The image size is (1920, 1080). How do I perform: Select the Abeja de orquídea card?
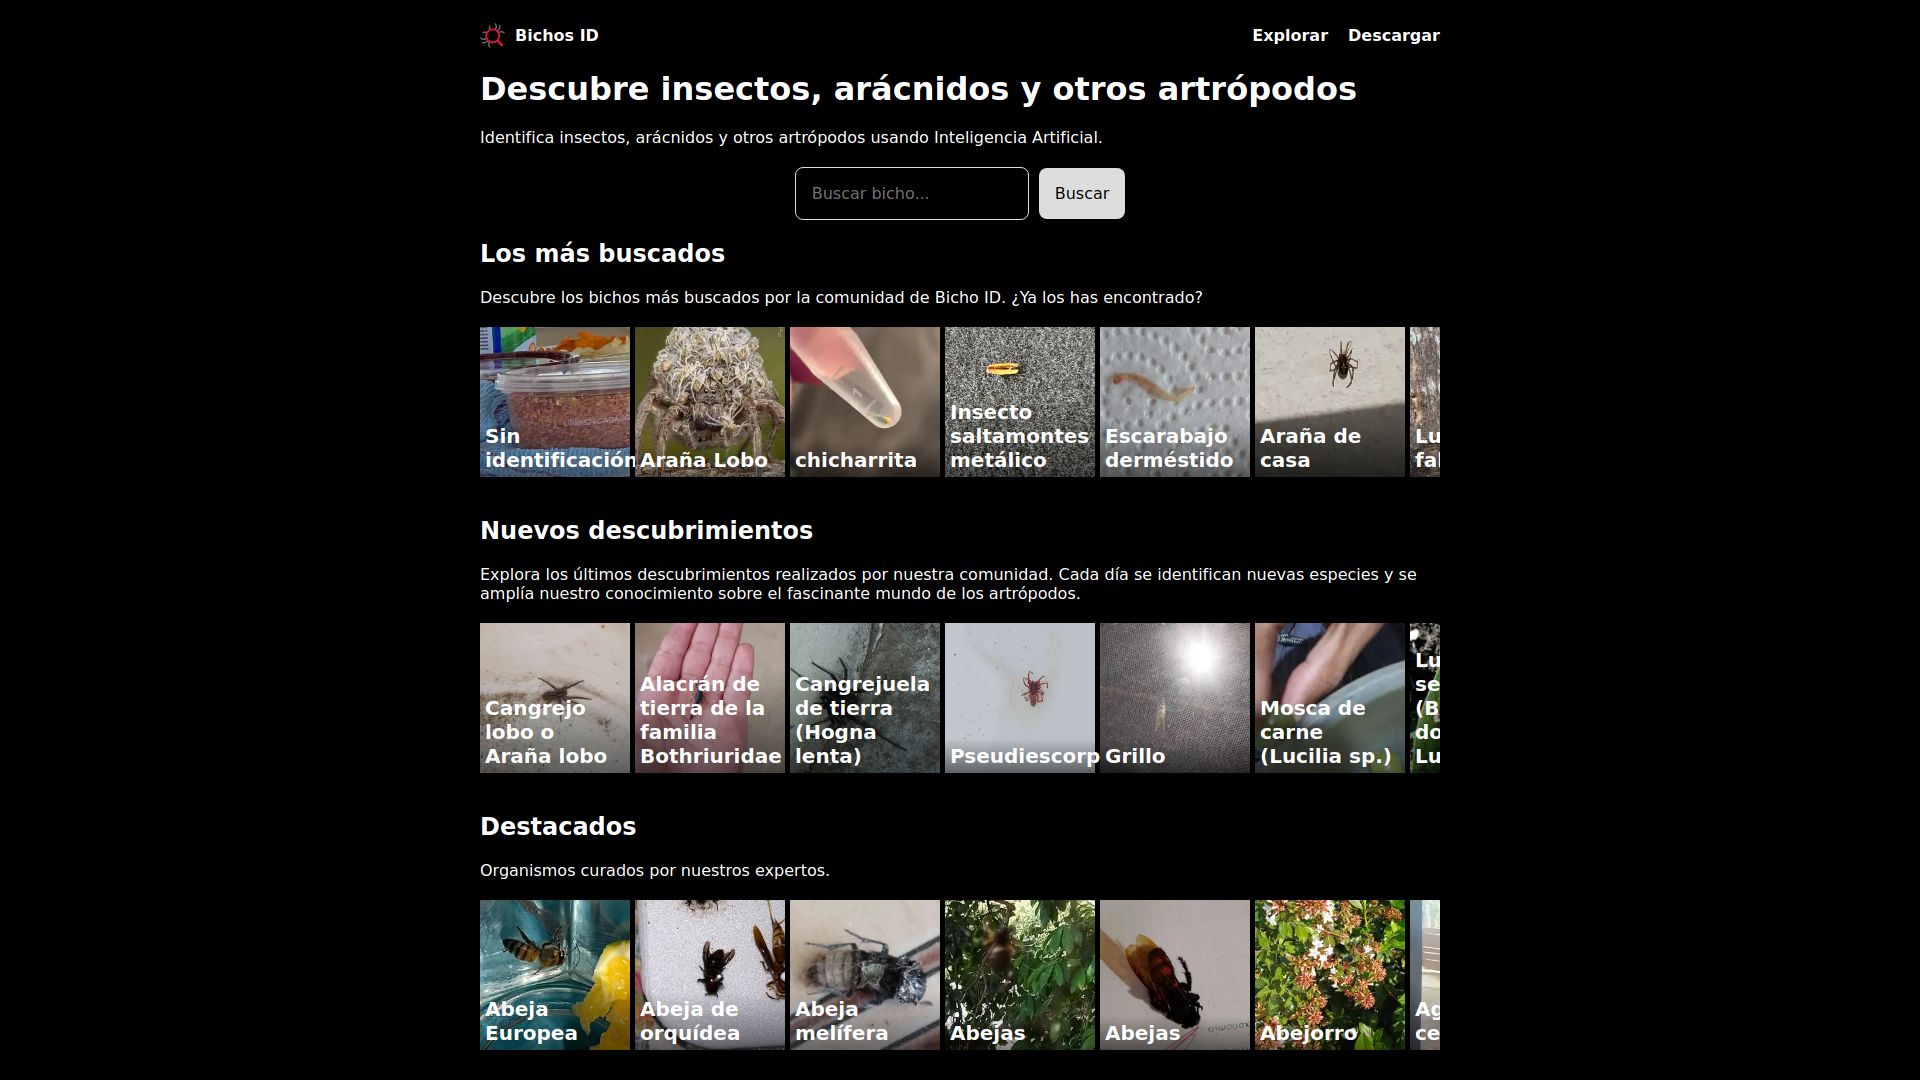click(x=709, y=974)
